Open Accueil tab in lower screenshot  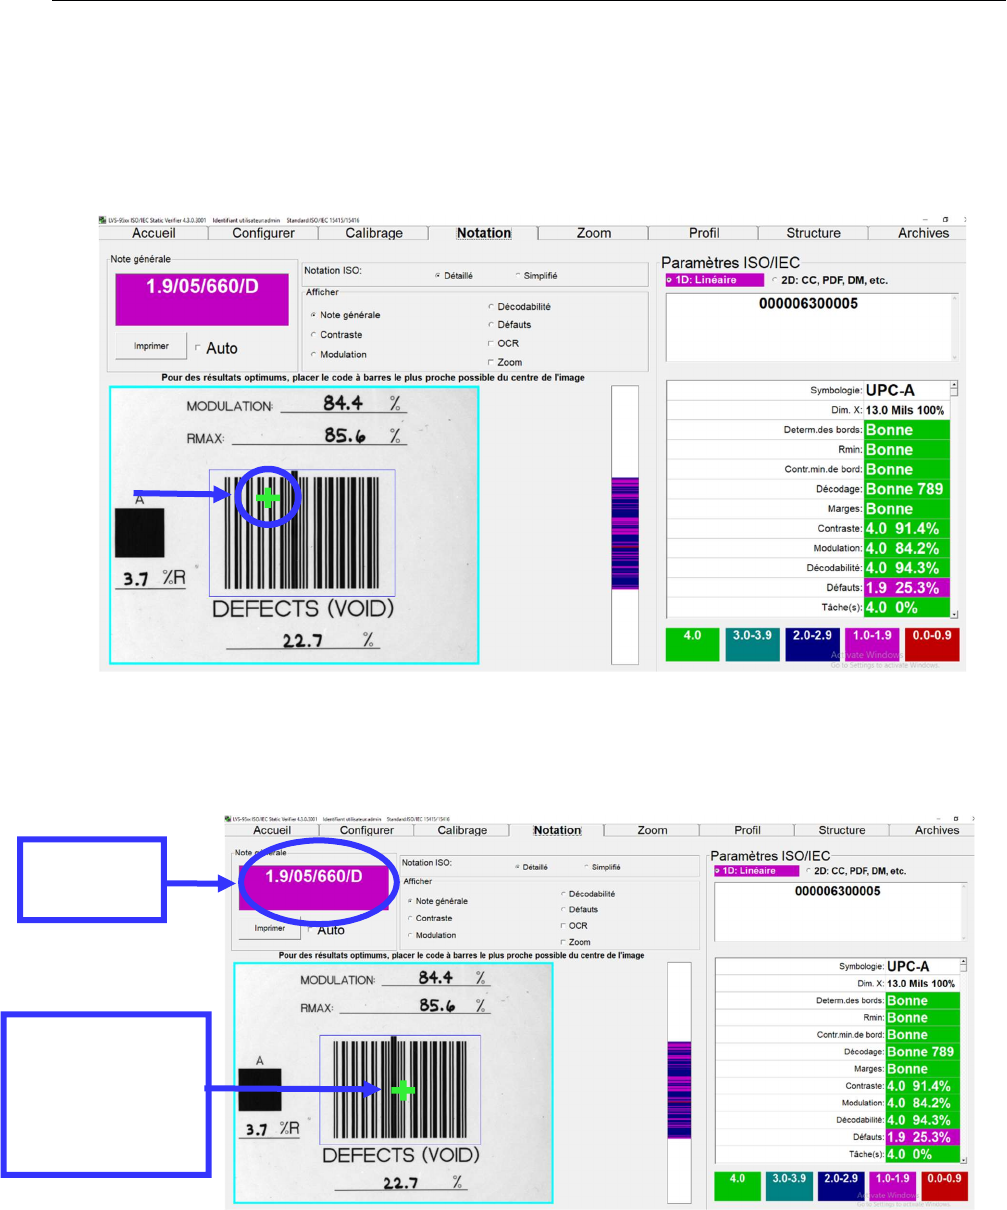(272, 830)
